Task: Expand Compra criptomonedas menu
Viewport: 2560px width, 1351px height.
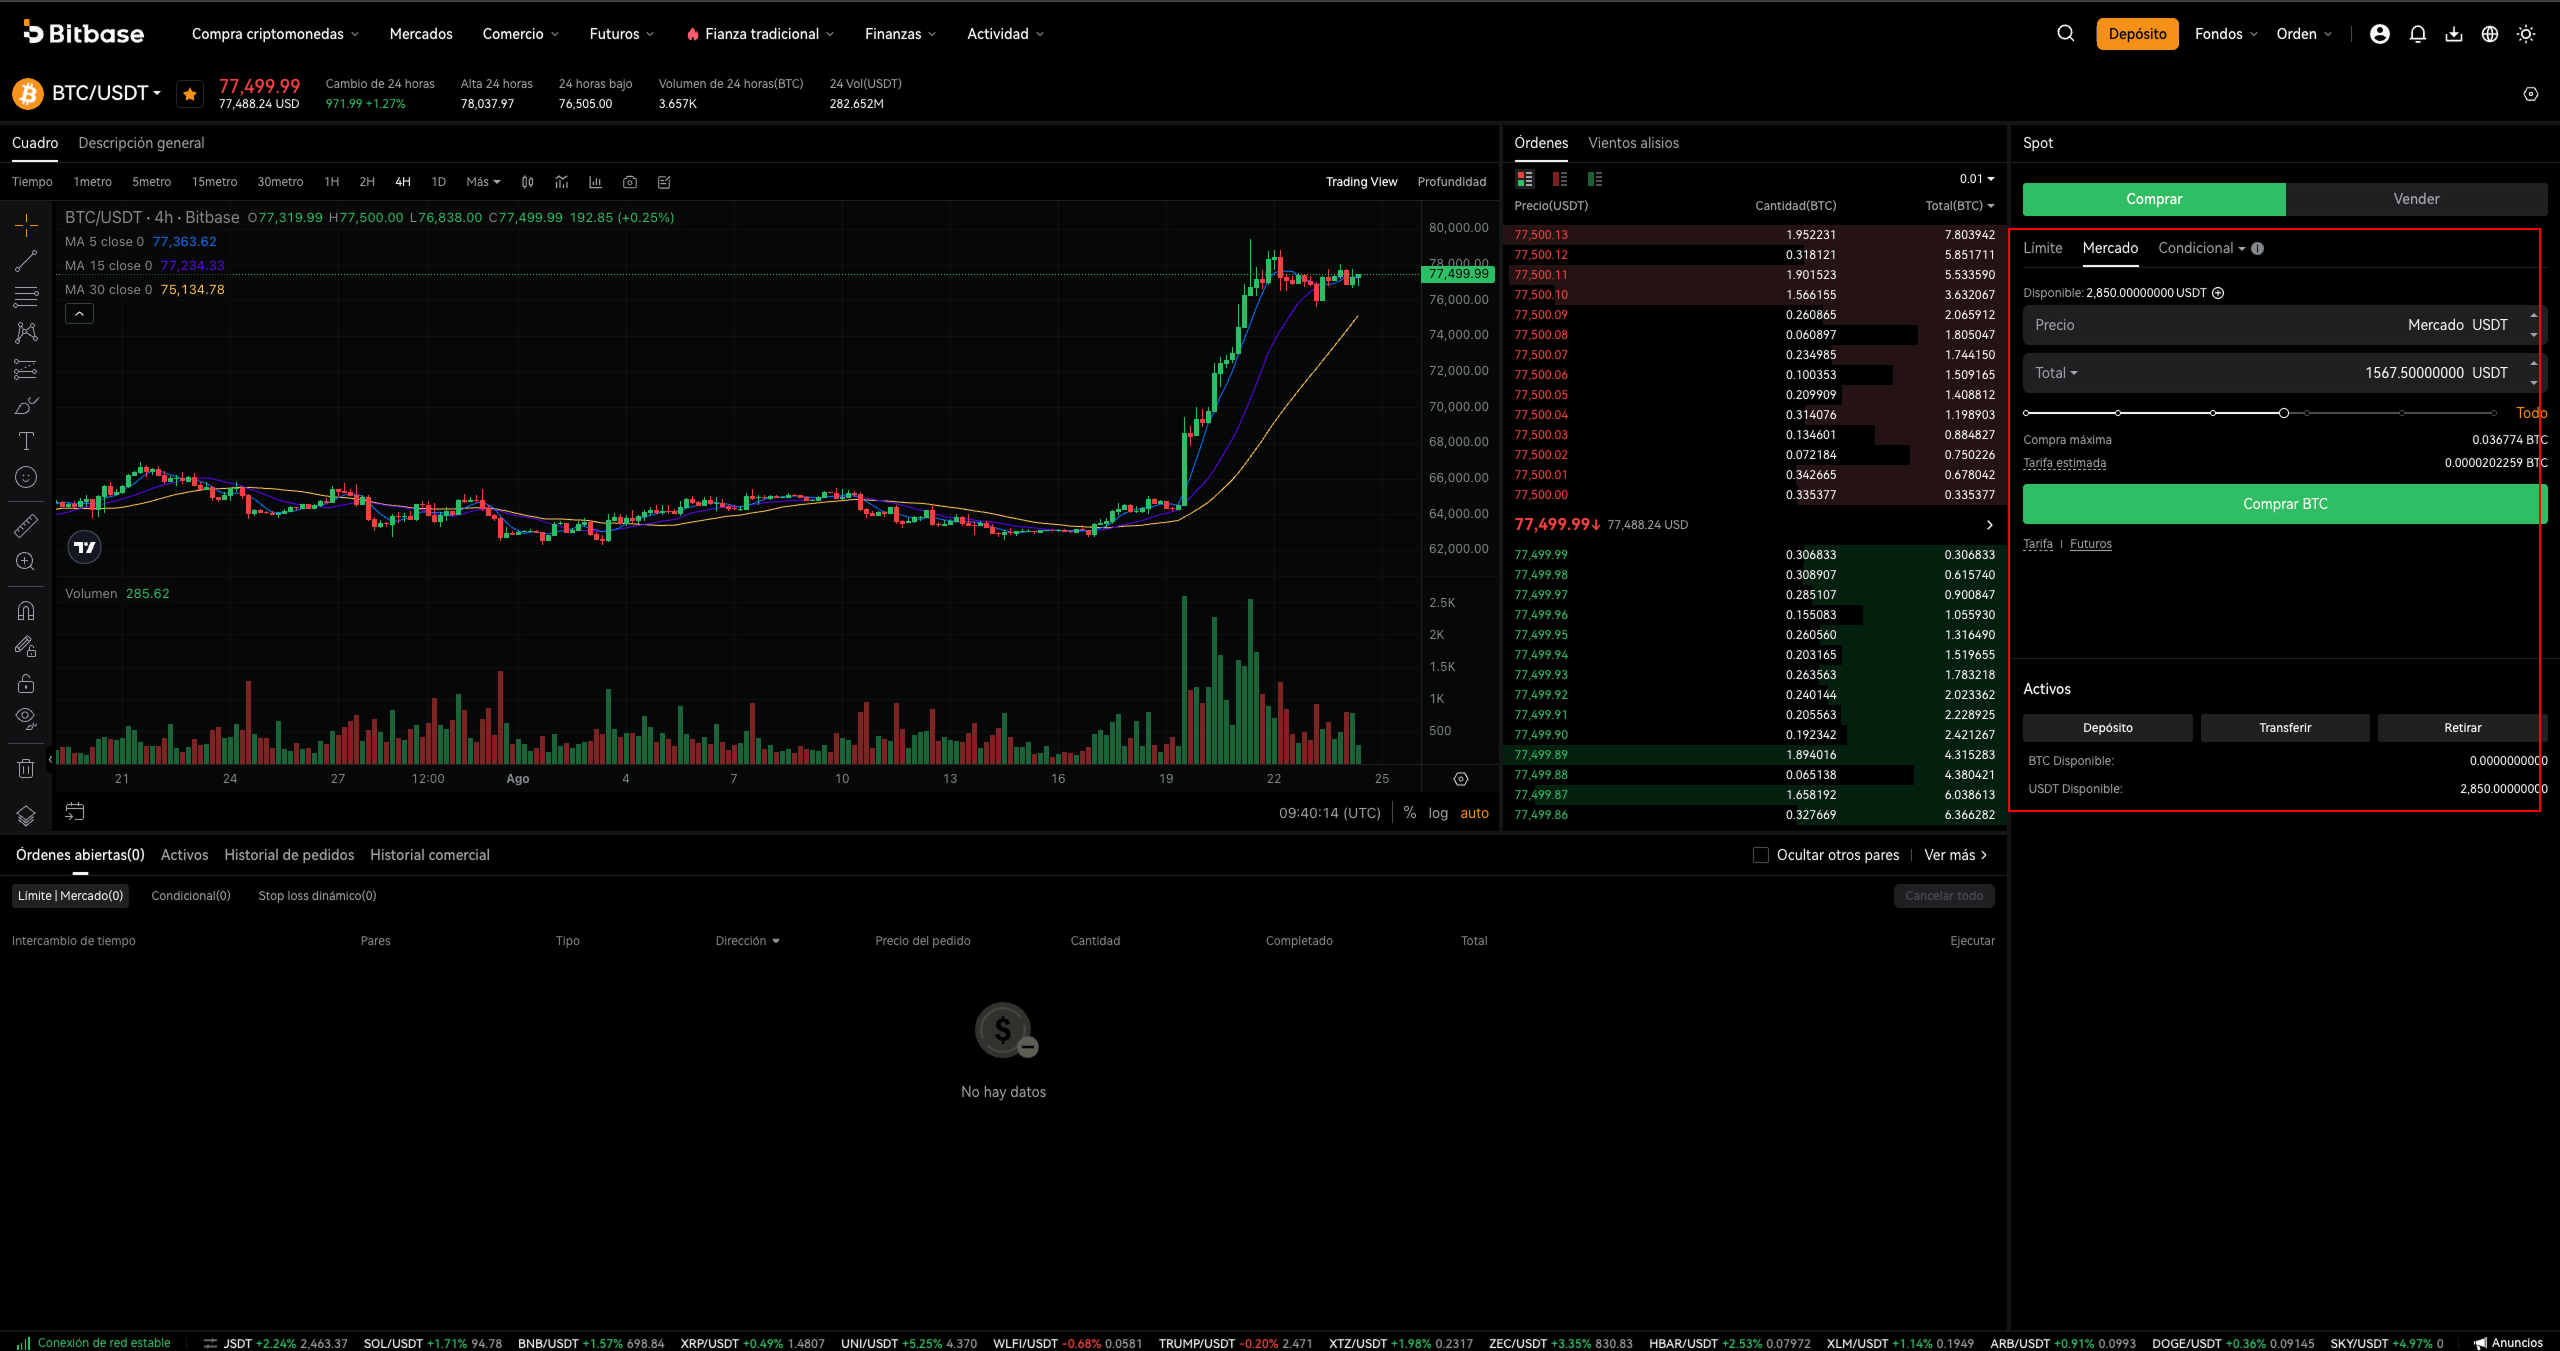Action: coord(275,34)
